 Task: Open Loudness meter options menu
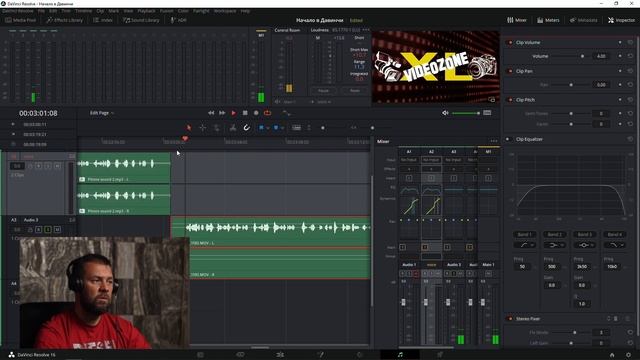(x=366, y=30)
